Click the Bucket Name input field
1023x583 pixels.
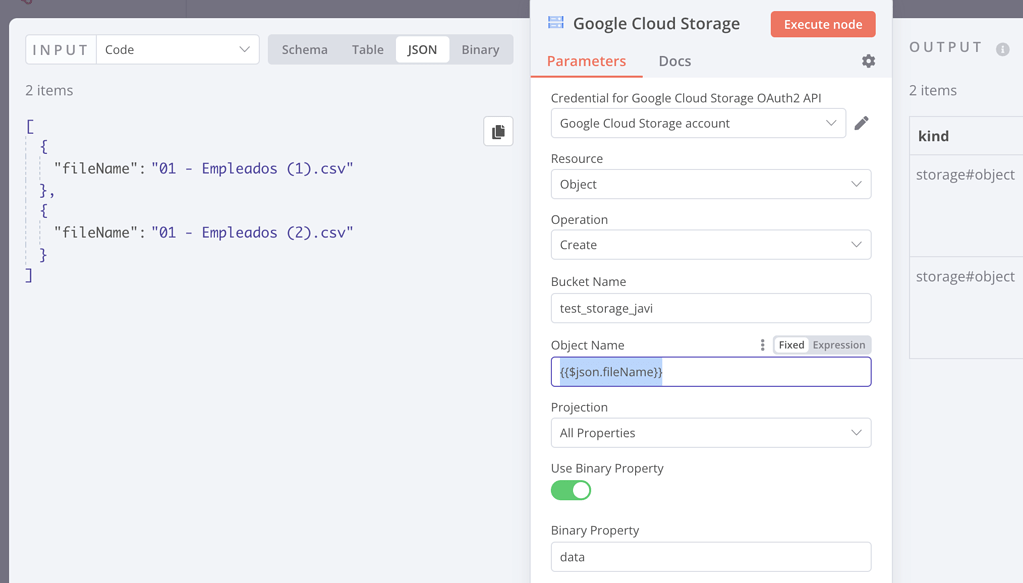(710, 308)
